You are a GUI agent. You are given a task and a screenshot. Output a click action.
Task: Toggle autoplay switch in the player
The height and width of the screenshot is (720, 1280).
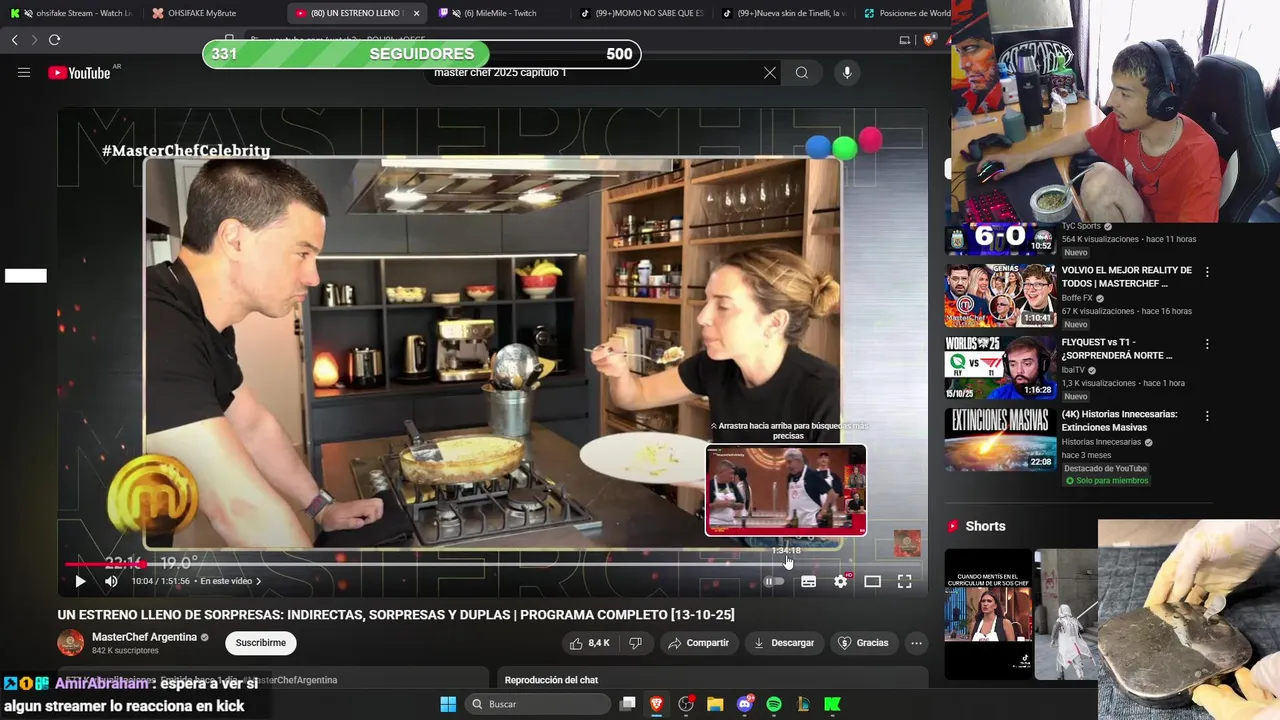click(x=774, y=581)
